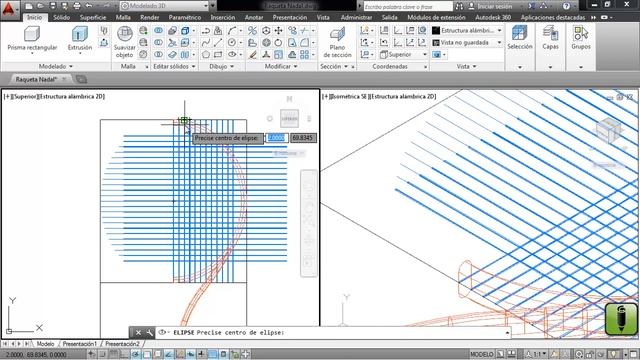Click the Suavizar objeto mesh tool

(124, 42)
